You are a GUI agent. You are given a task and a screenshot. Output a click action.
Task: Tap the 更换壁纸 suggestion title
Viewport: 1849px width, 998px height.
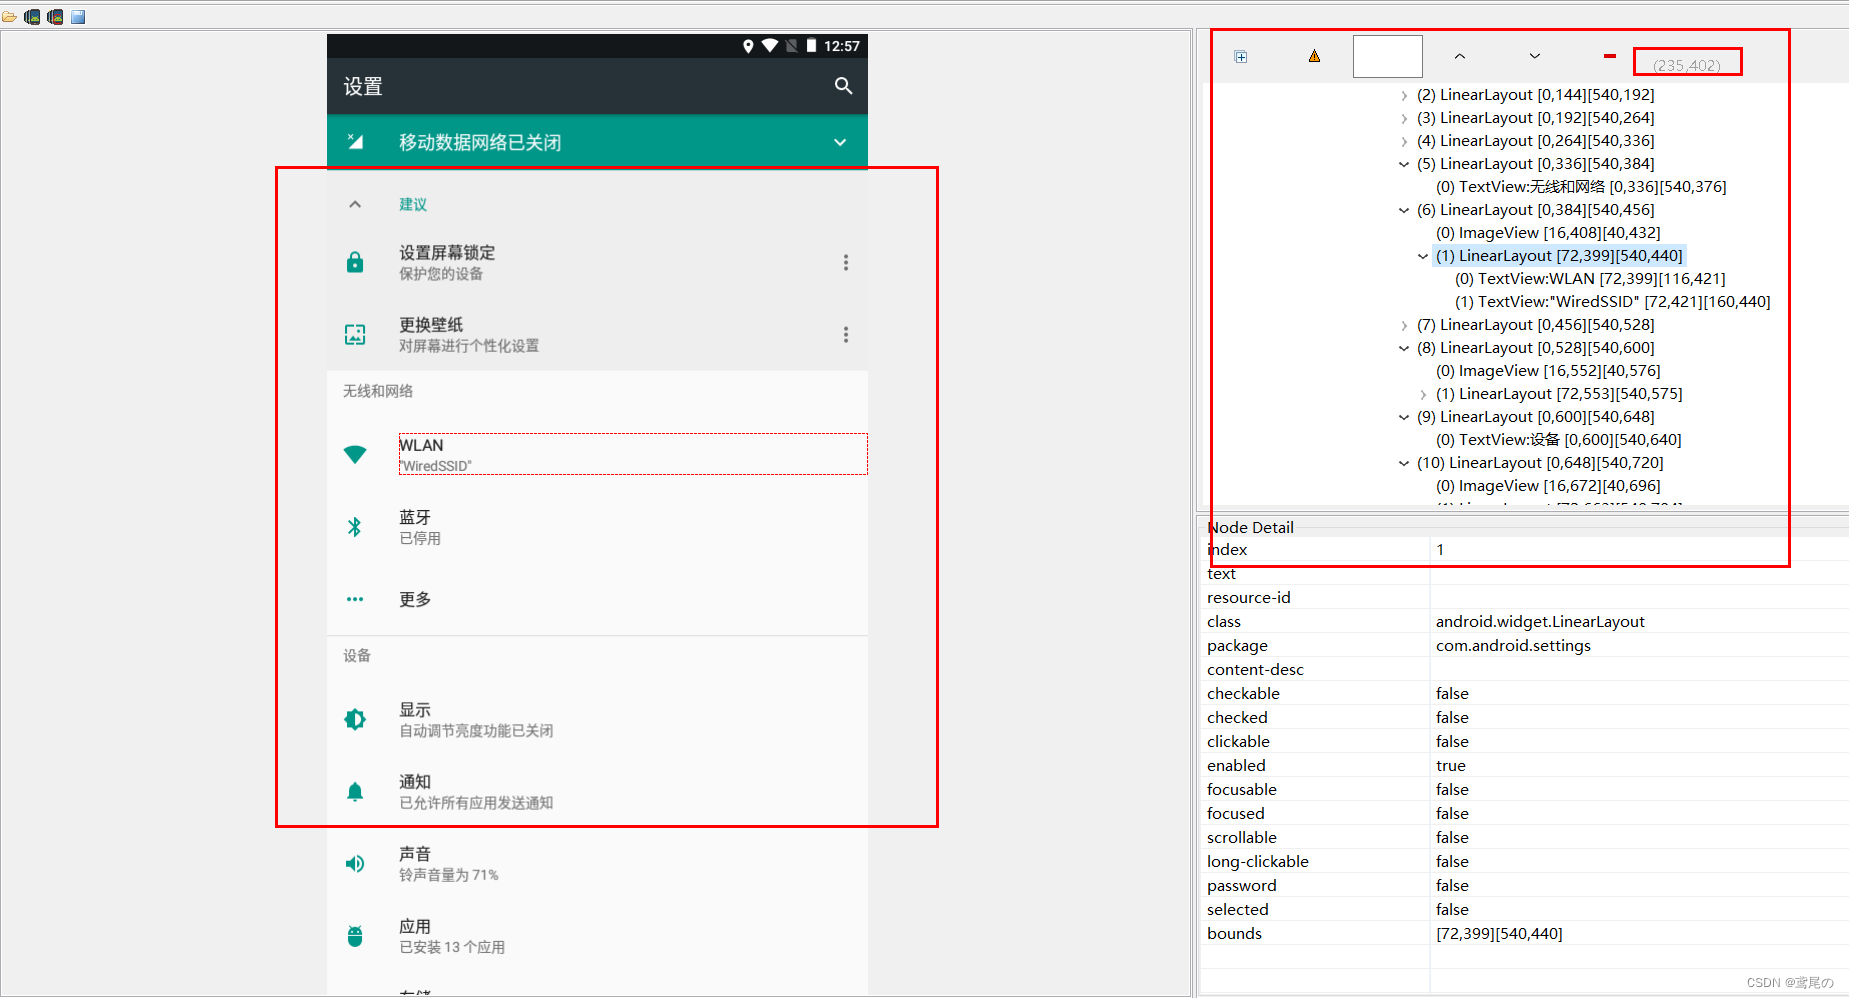[431, 325]
